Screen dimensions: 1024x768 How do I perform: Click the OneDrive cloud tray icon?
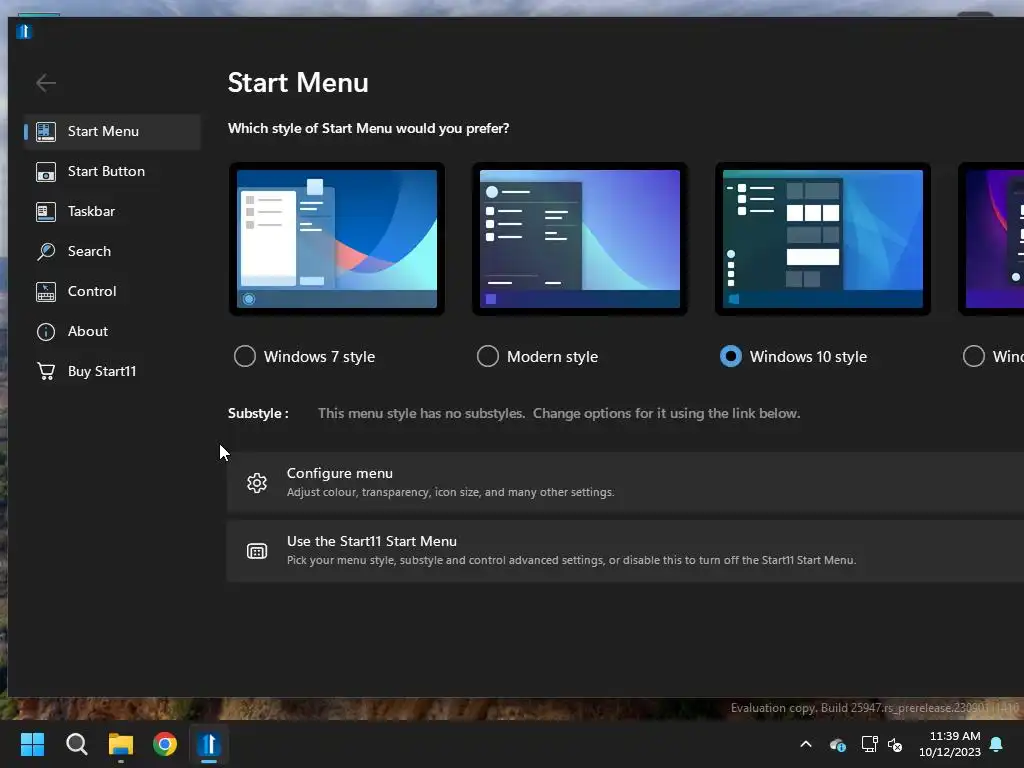[838, 744]
